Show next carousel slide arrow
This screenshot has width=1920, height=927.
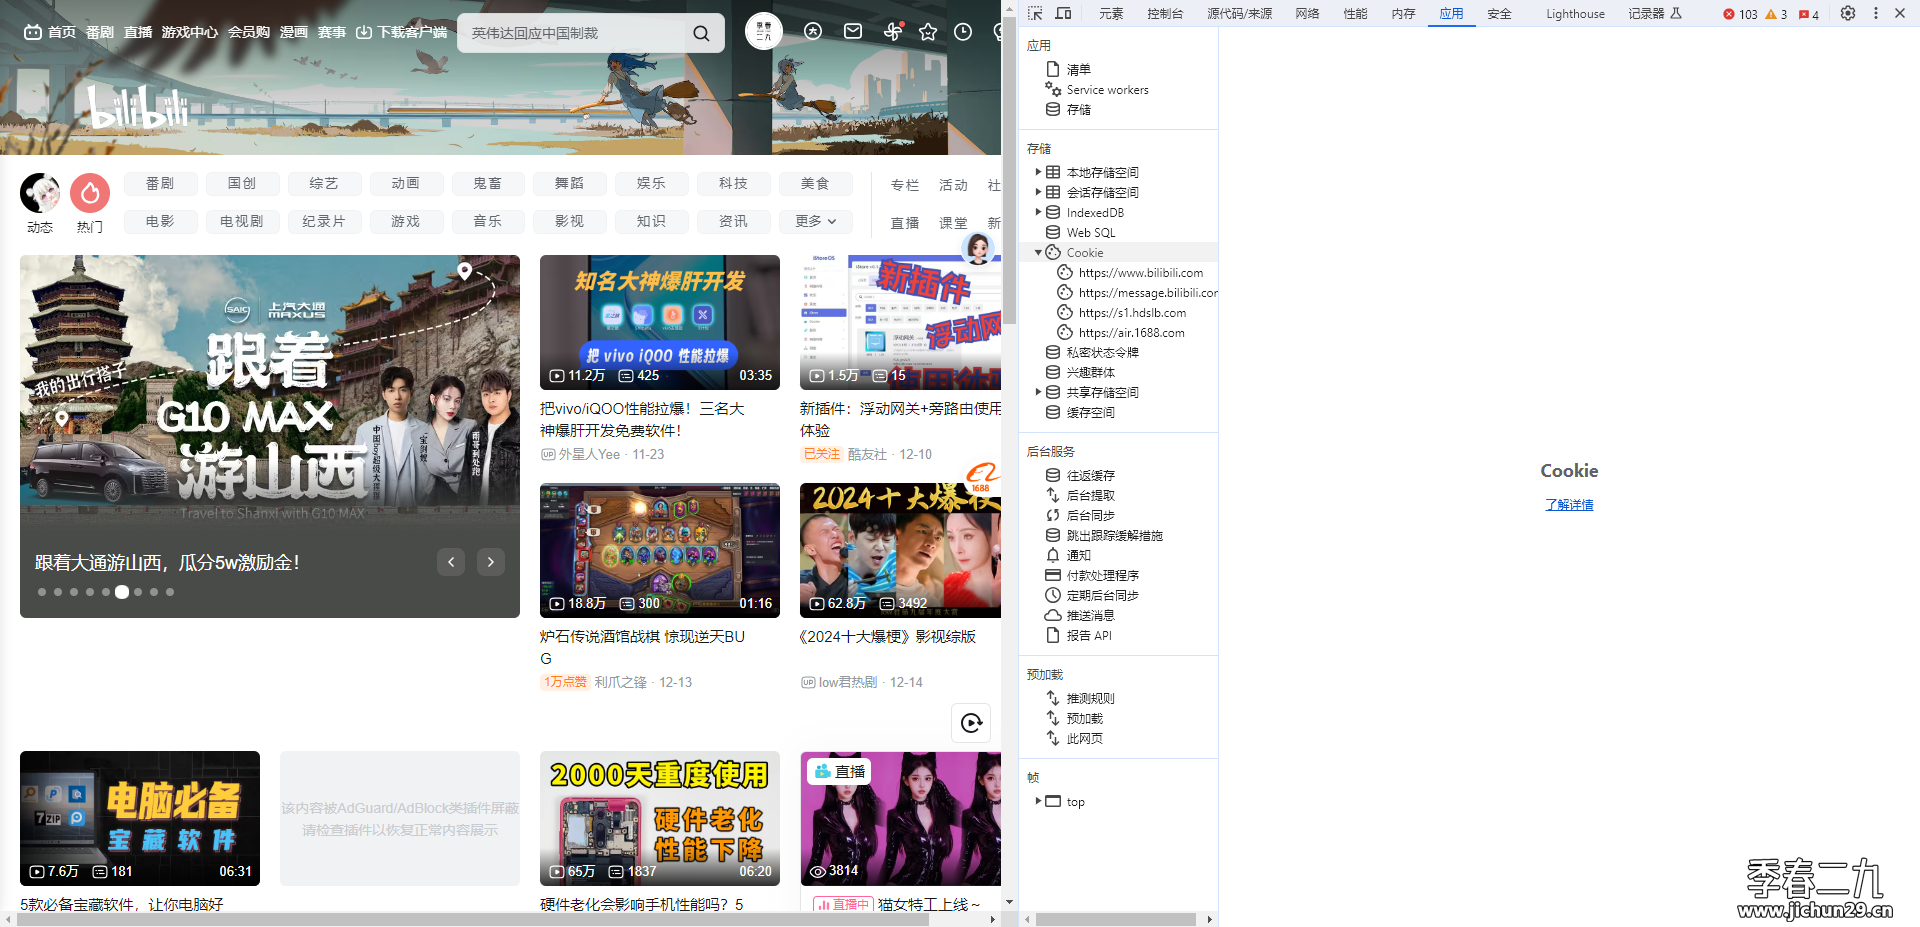[x=490, y=562]
